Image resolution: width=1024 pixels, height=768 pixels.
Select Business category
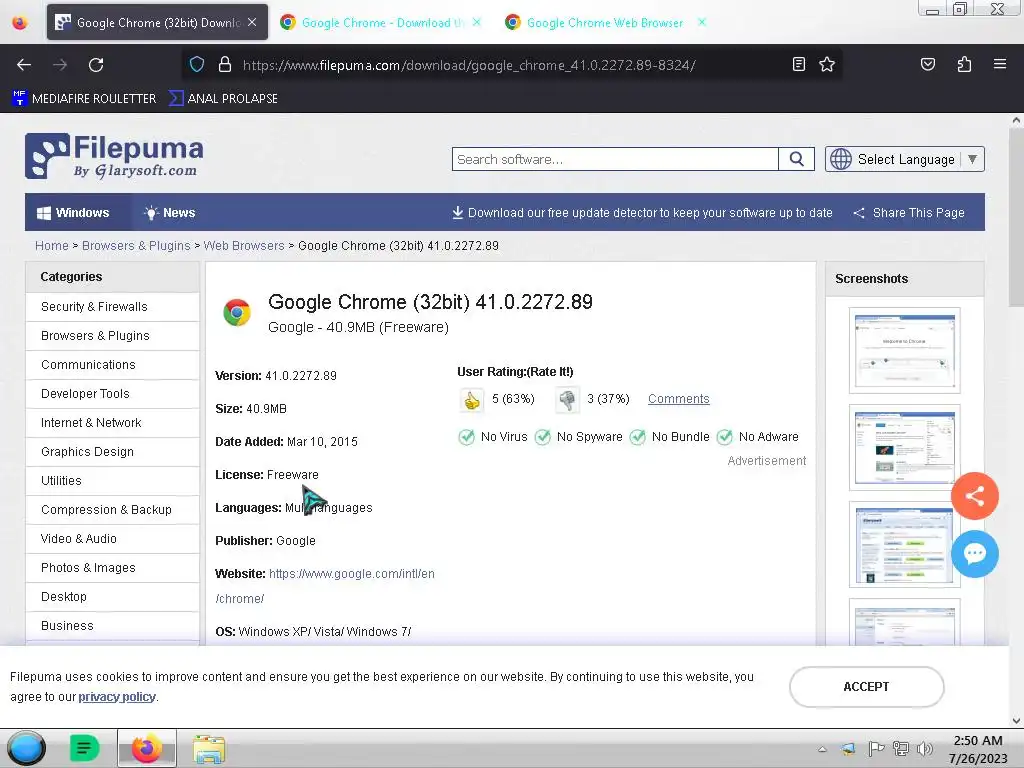click(112, 626)
